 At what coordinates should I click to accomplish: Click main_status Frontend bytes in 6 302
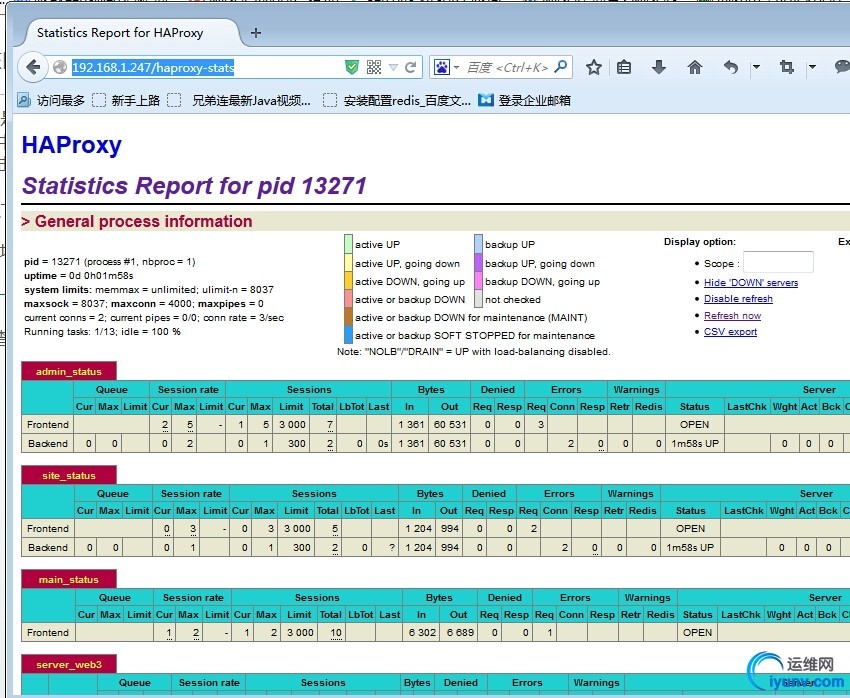[422, 632]
